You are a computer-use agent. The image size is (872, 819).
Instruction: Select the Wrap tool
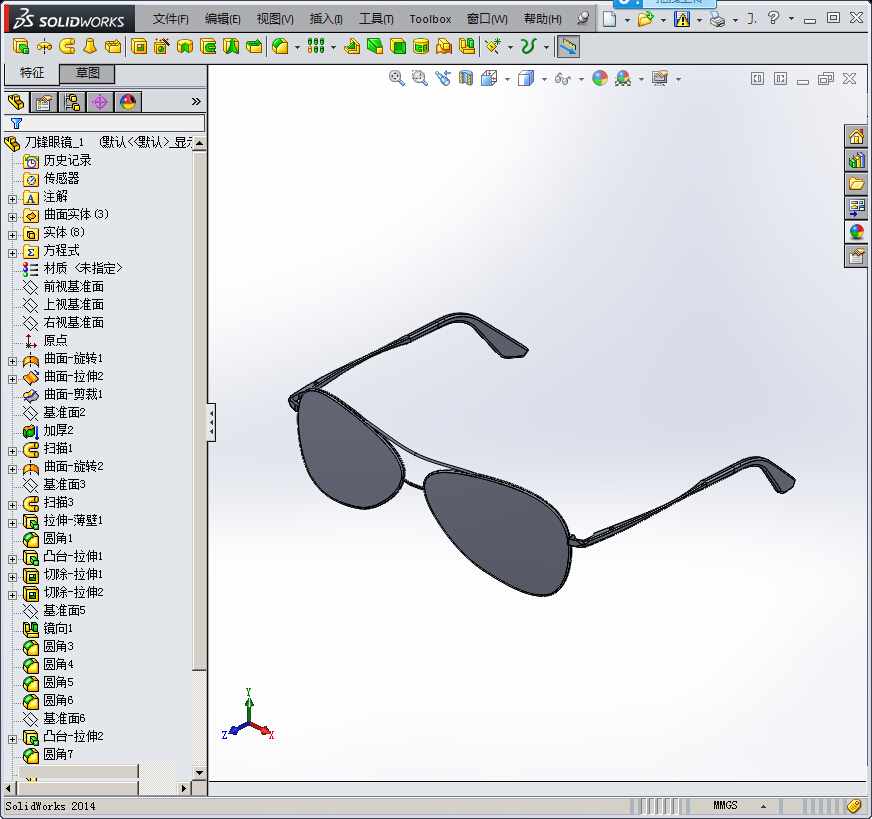pos(421,47)
